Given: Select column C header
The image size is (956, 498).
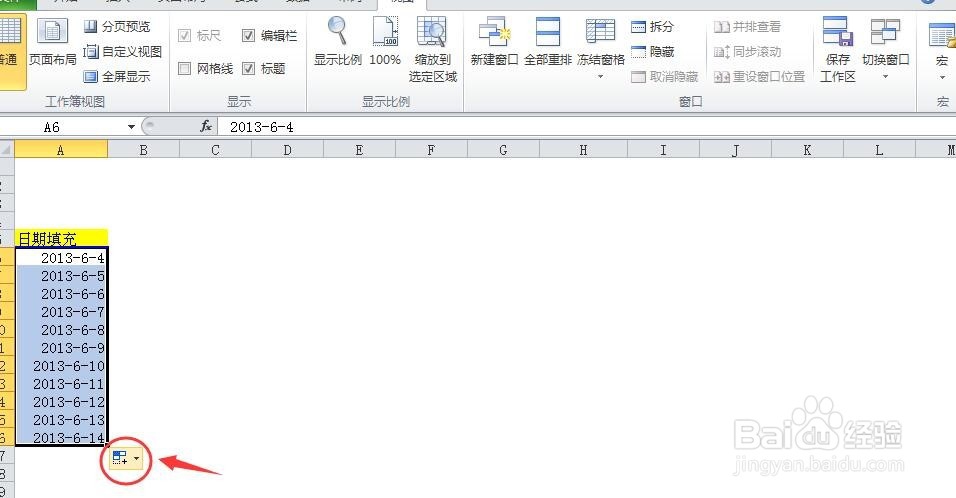Looking at the screenshot, I should [215, 149].
